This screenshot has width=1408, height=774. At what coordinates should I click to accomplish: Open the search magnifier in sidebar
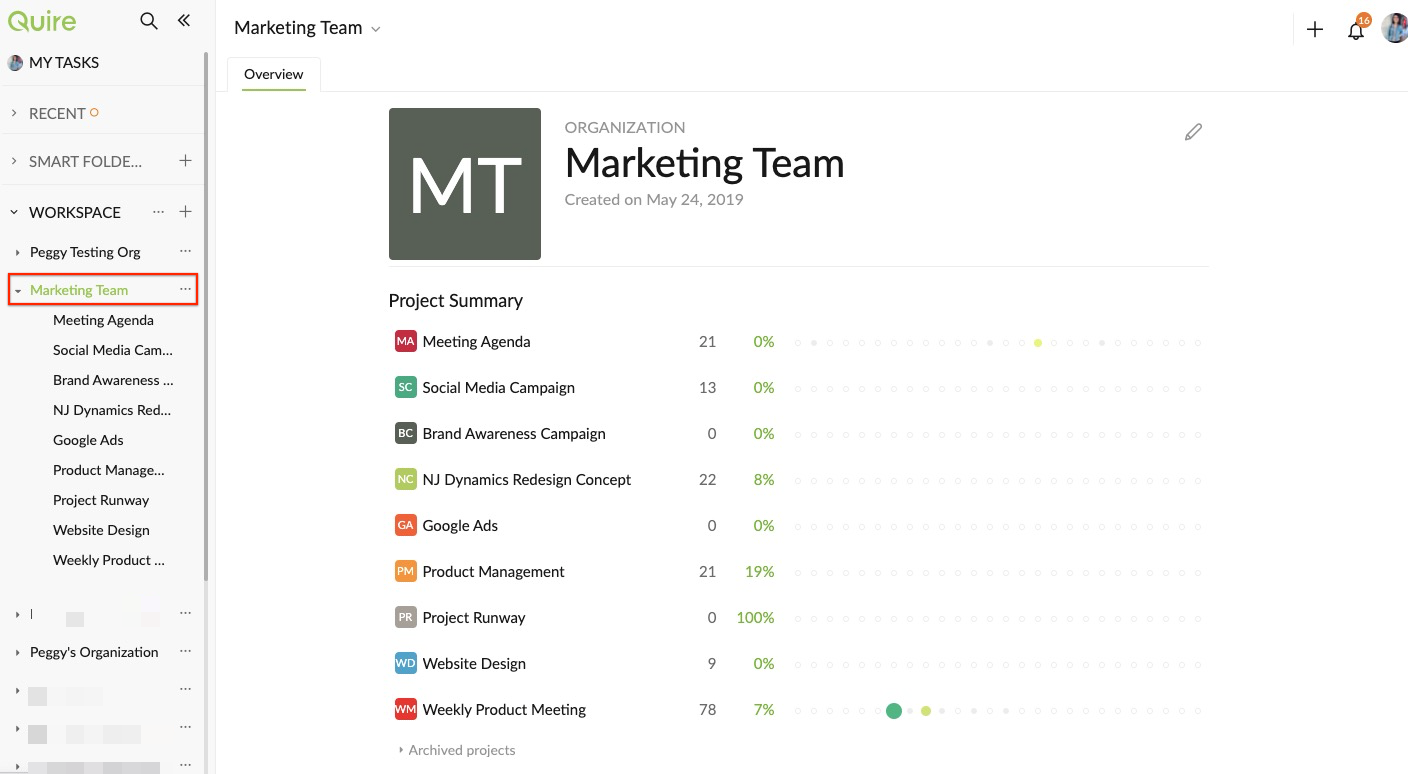point(149,21)
